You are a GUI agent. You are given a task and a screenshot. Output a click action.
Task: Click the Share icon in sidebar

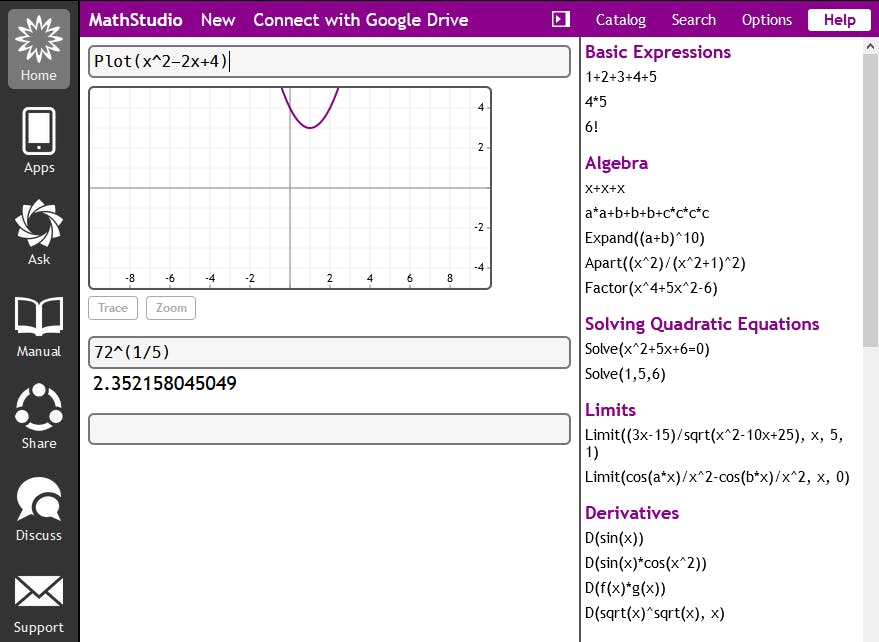[x=39, y=416]
